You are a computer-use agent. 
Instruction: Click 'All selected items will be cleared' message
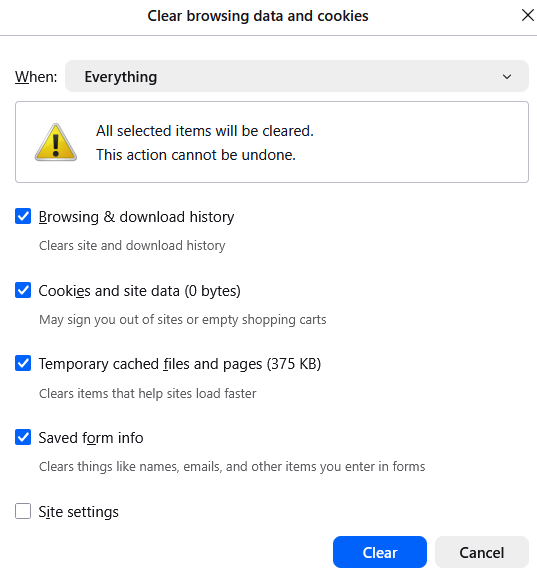[x=205, y=131]
